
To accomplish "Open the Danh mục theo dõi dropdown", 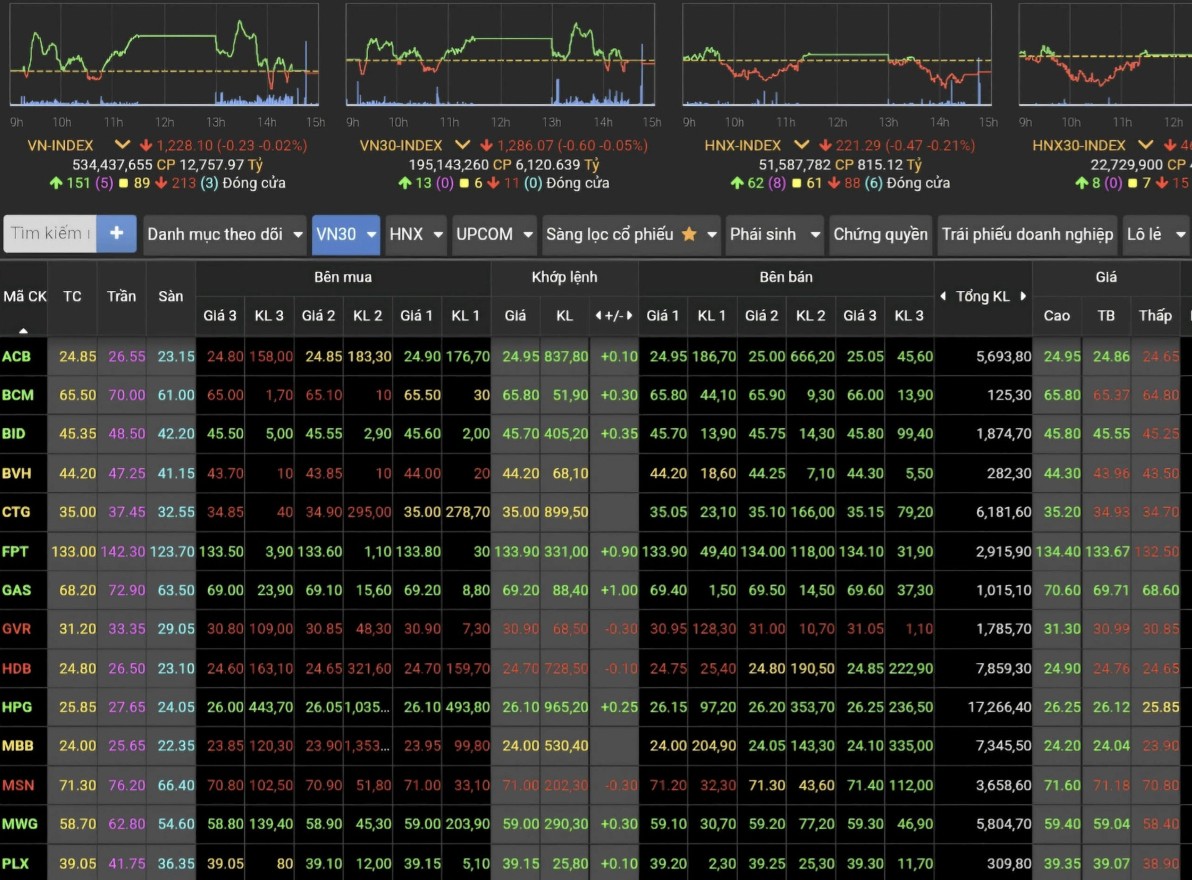I will (225, 234).
